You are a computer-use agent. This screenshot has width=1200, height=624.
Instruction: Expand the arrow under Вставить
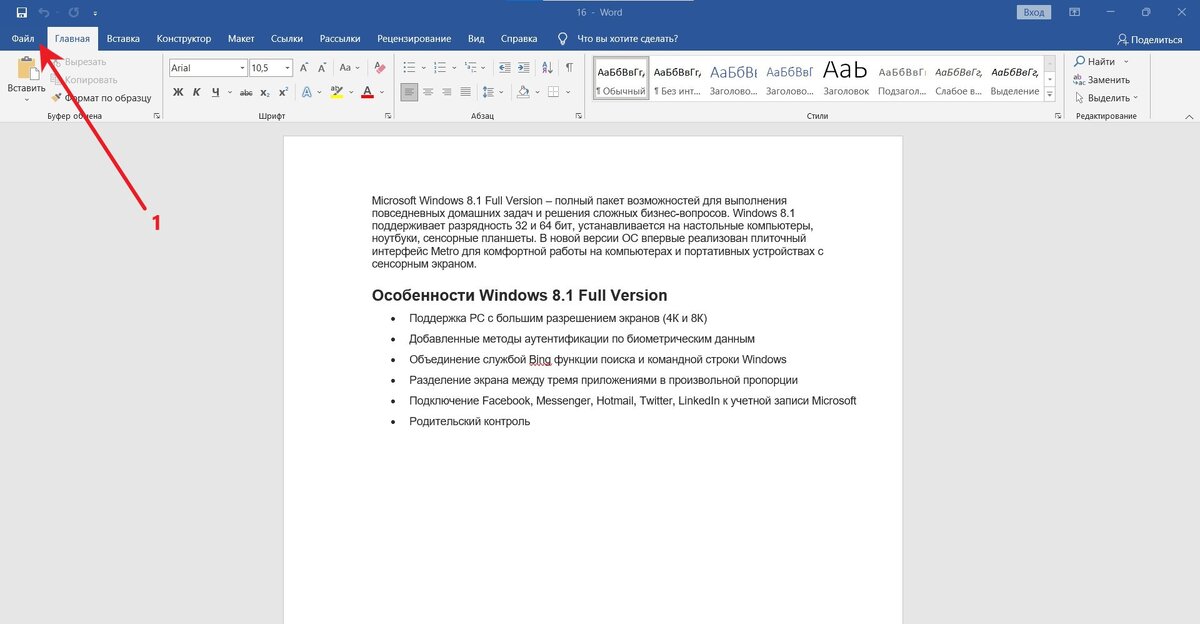tap(26, 99)
